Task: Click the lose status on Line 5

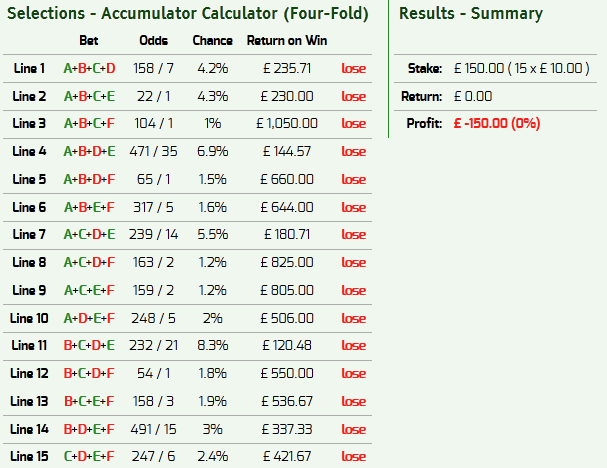Action: click(x=353, y=180)
